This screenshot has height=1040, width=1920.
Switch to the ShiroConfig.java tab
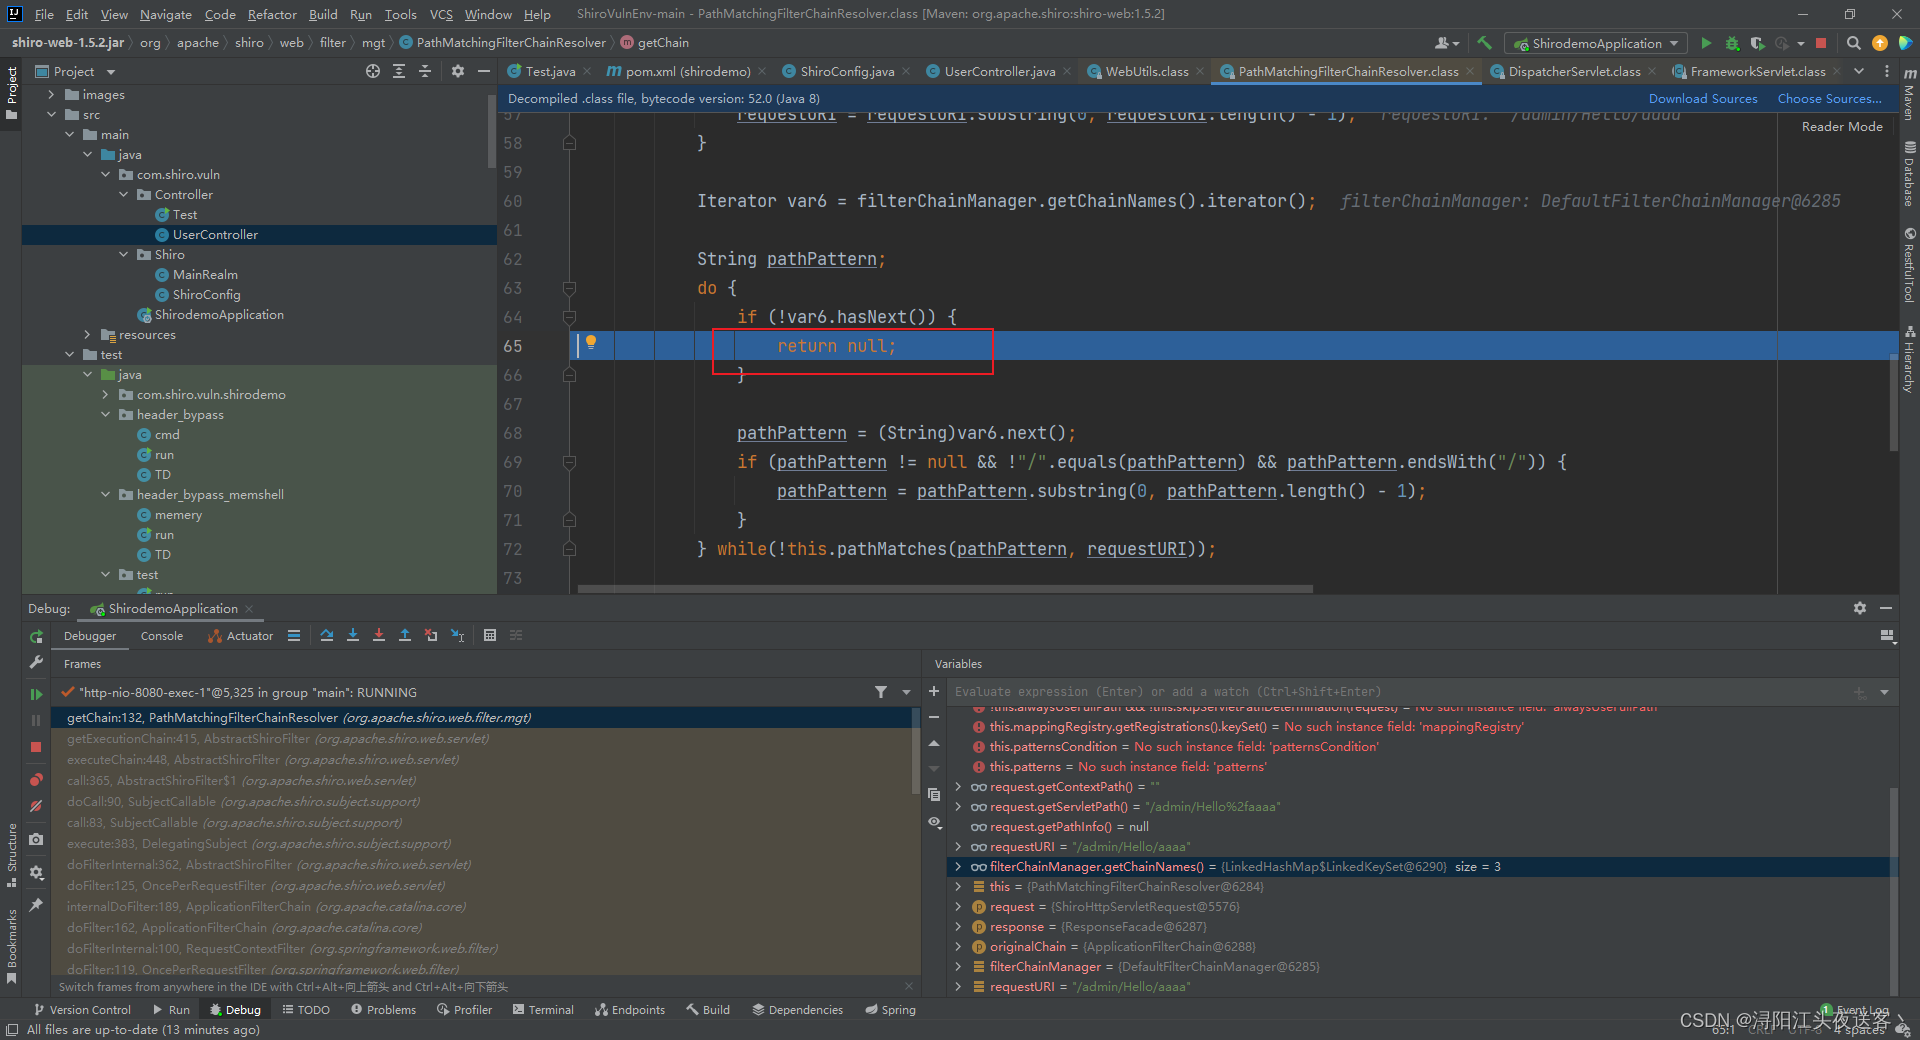point(846,71)
